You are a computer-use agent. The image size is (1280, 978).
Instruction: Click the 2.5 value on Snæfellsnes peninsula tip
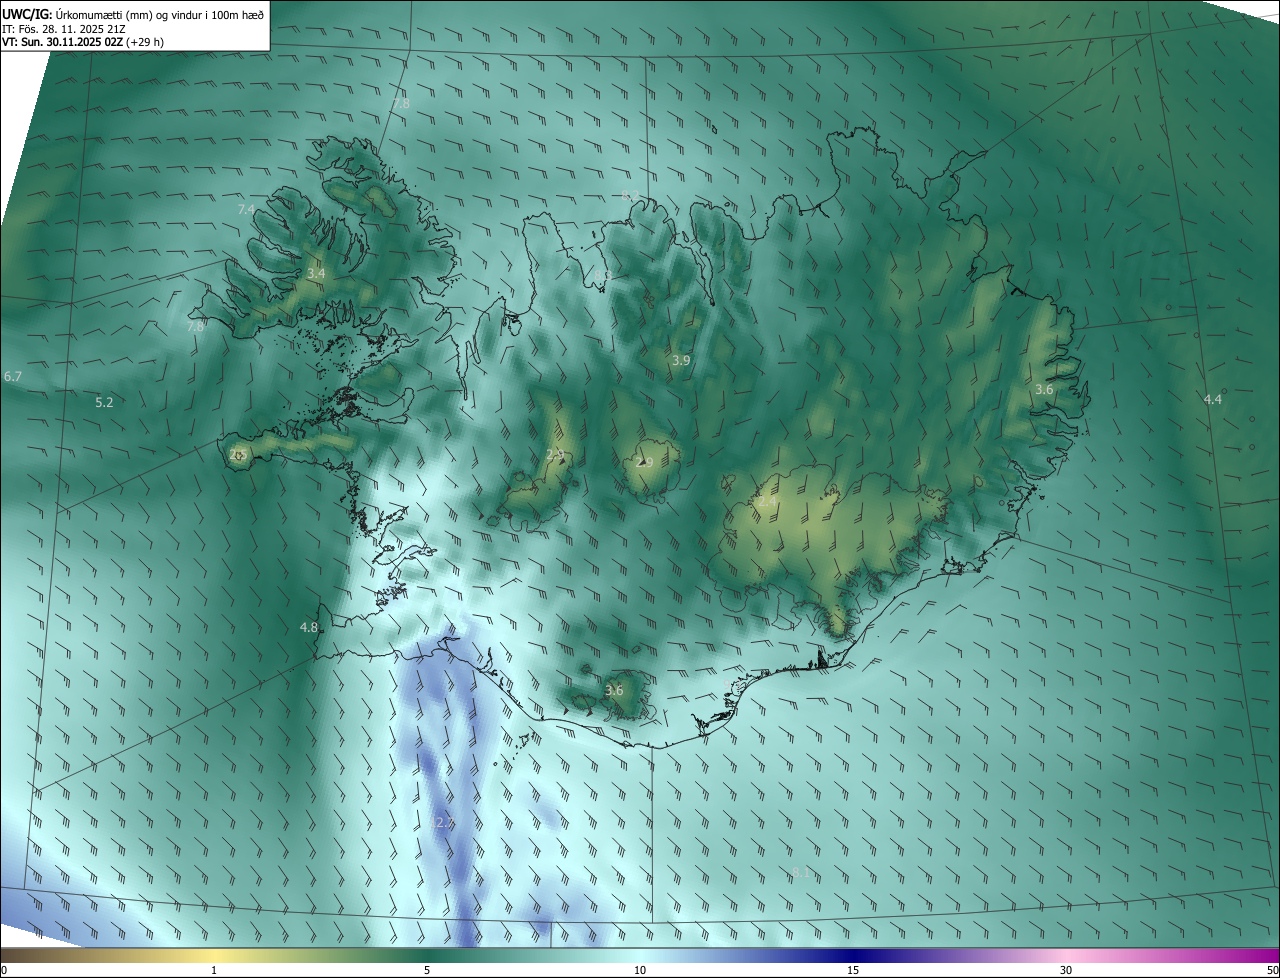237,455
